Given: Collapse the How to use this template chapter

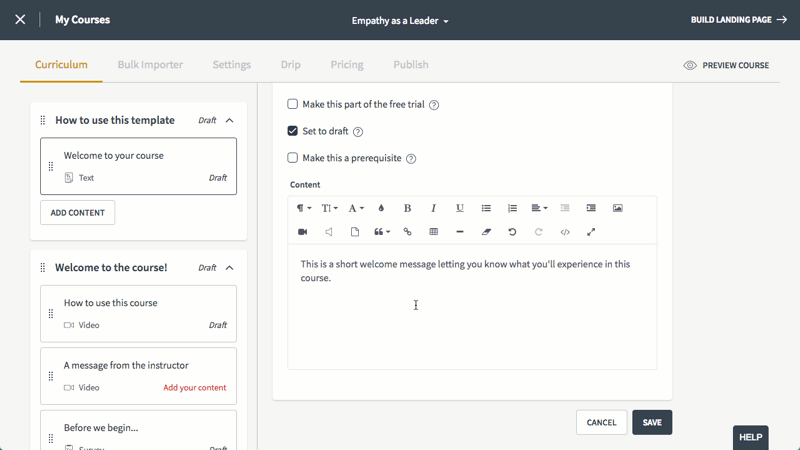Looking at the screenshot, I should (x=230, y=120).
